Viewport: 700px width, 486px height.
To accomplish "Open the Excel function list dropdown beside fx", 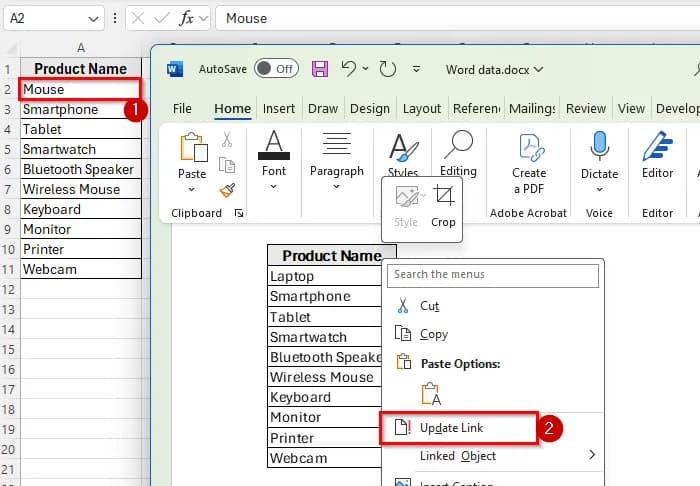I will tap(204, 18).
